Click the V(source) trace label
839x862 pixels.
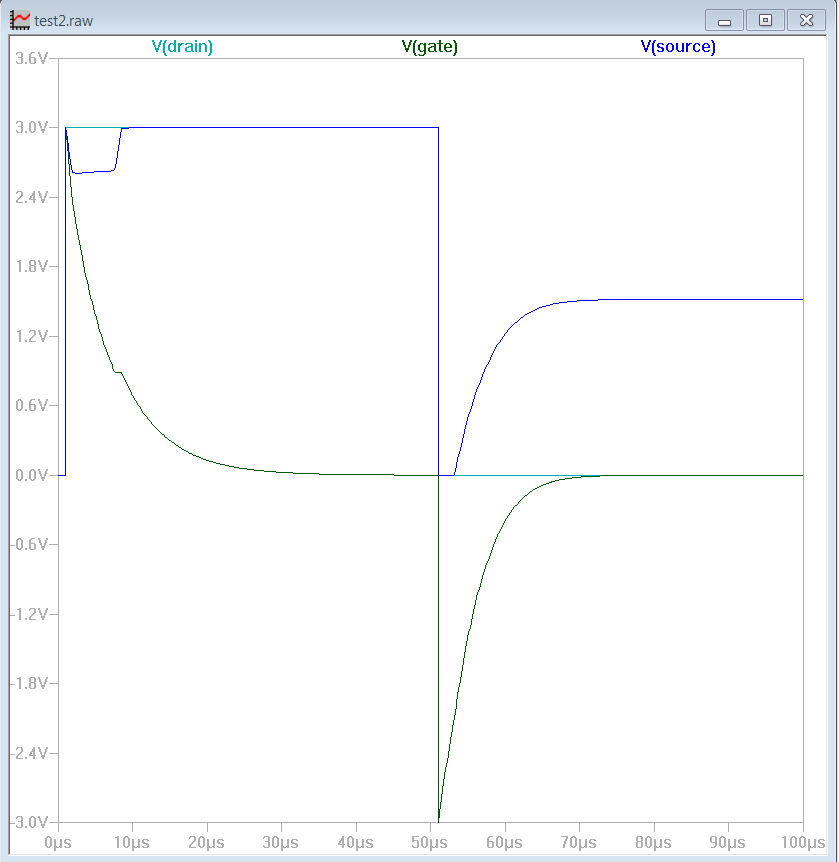pos(678,47)
